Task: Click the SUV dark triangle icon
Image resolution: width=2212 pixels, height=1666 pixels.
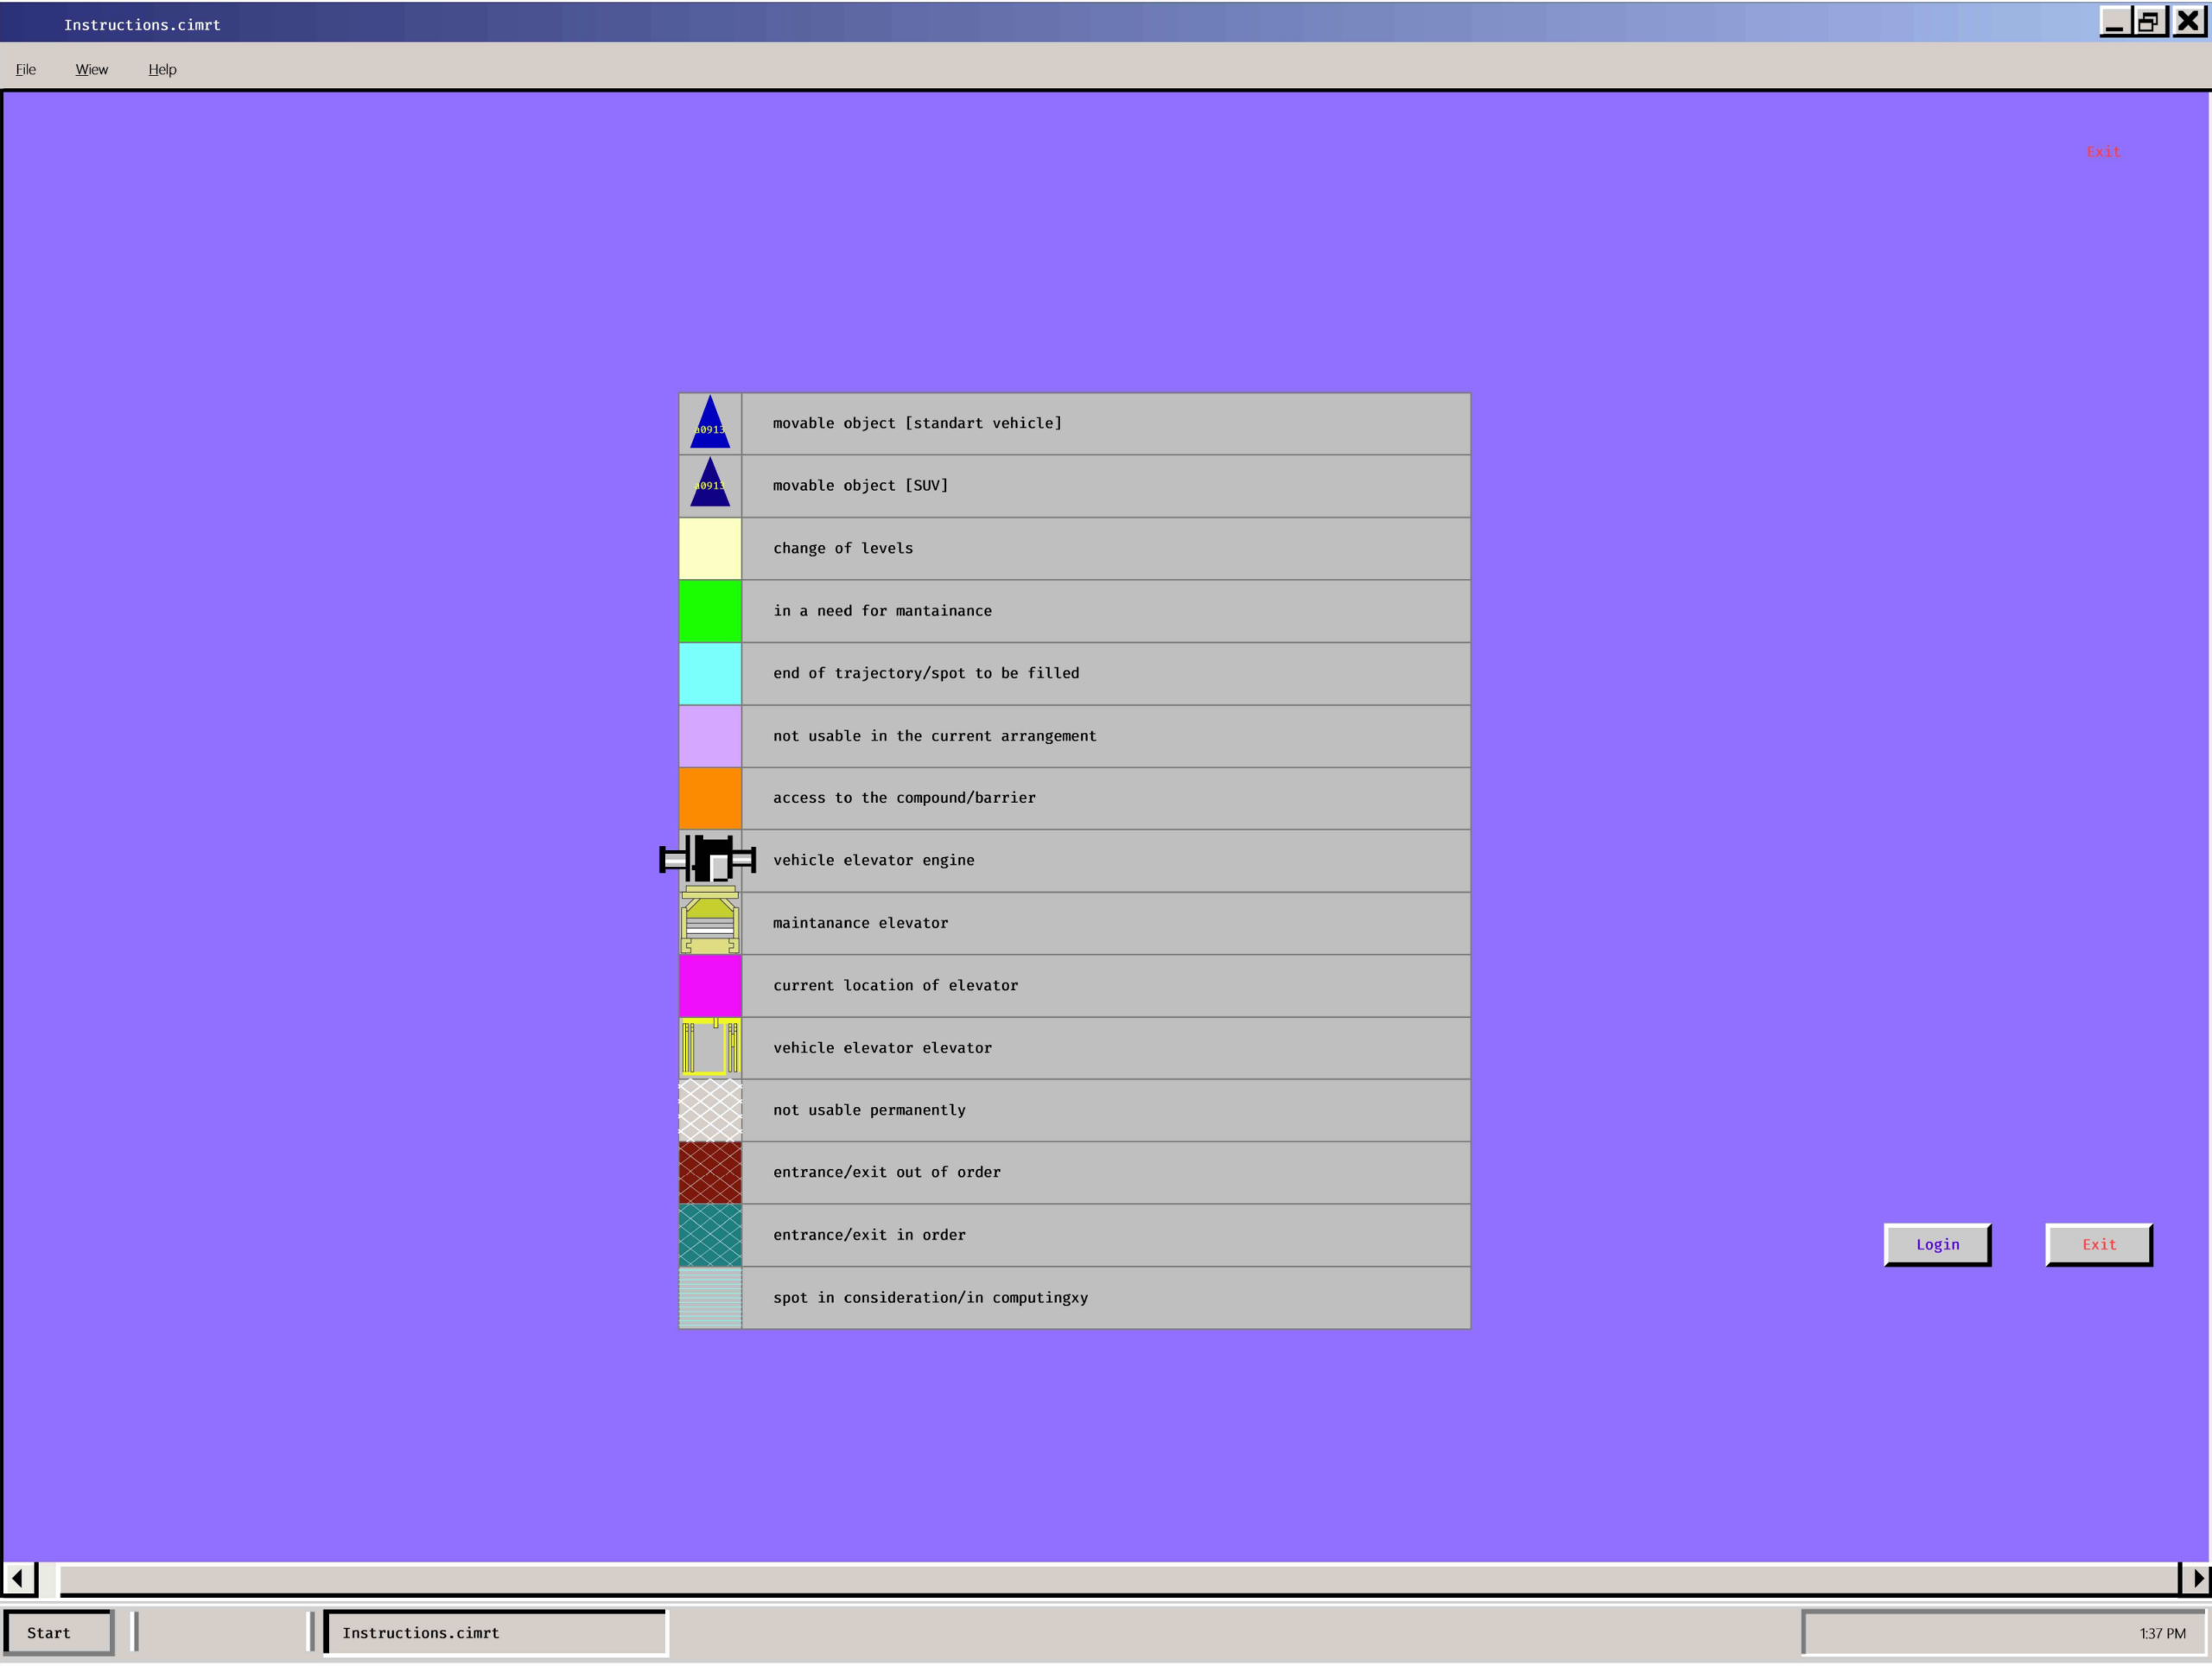Action: (710, 486)
